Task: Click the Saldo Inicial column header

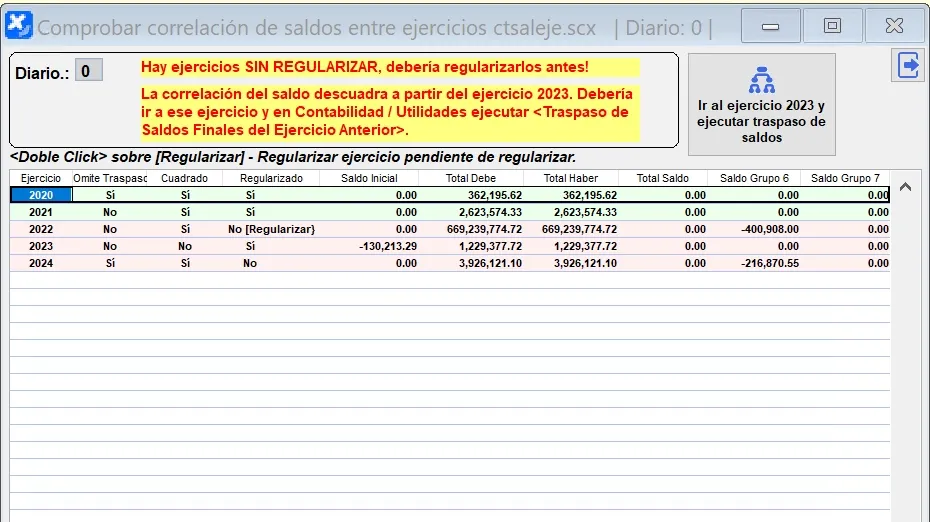Action: coord(369,178)
